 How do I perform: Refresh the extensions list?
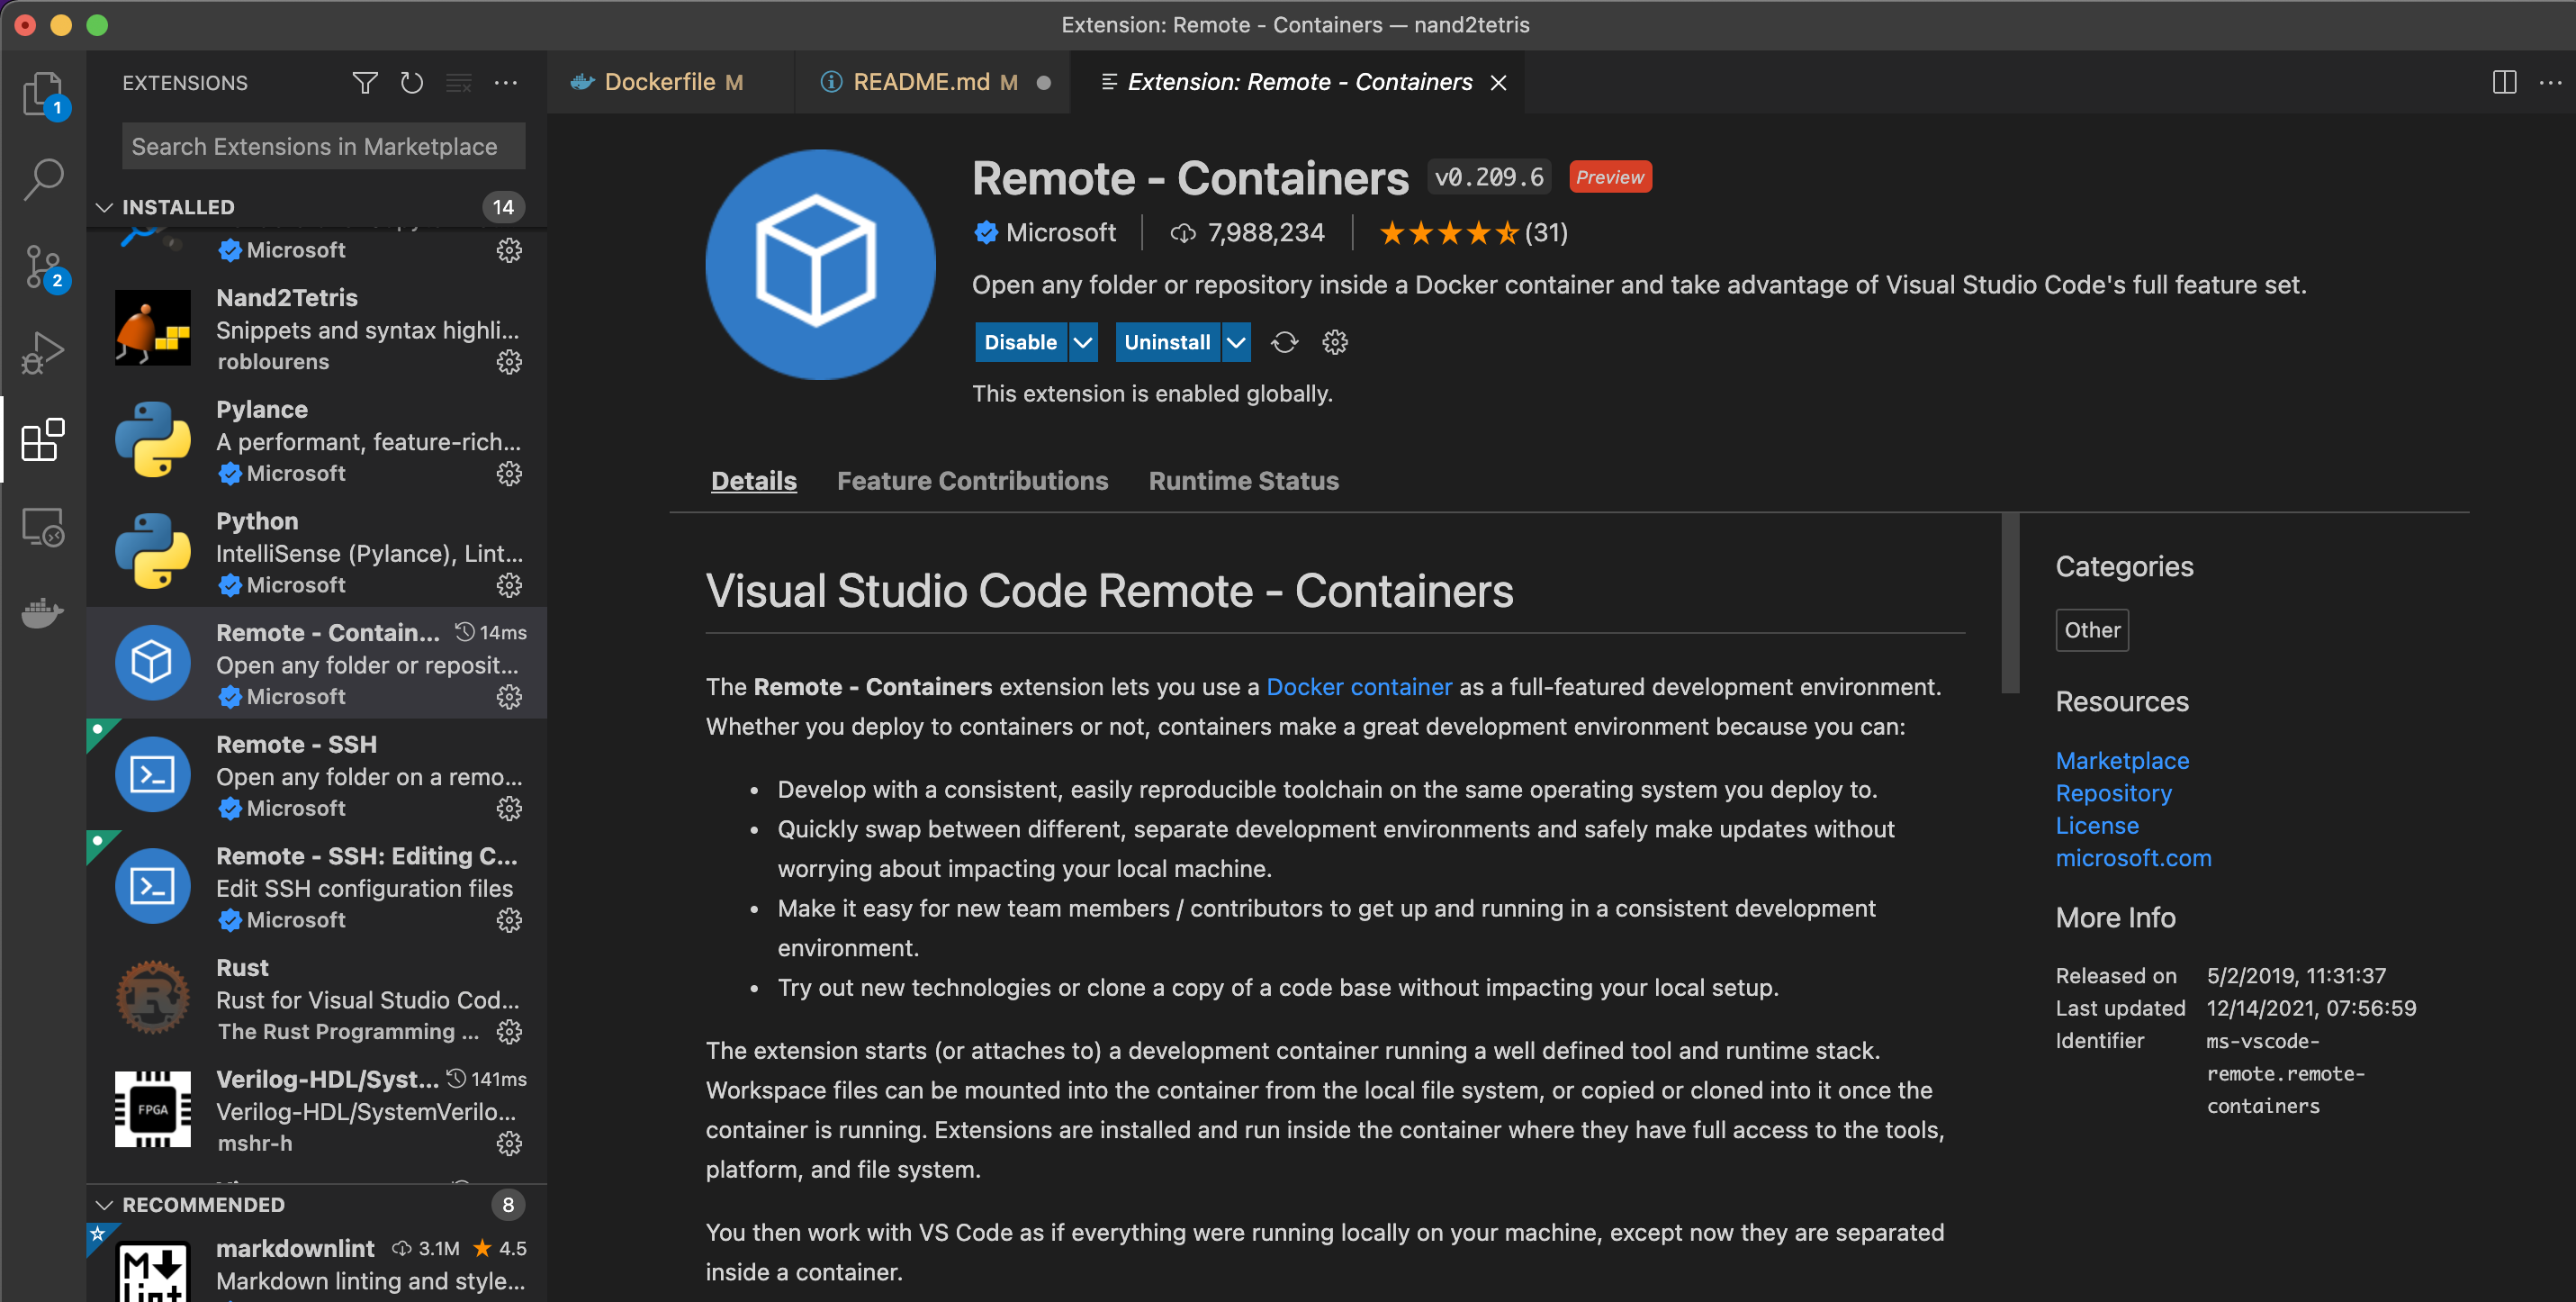pyautogui.click(x=411, y=83)
